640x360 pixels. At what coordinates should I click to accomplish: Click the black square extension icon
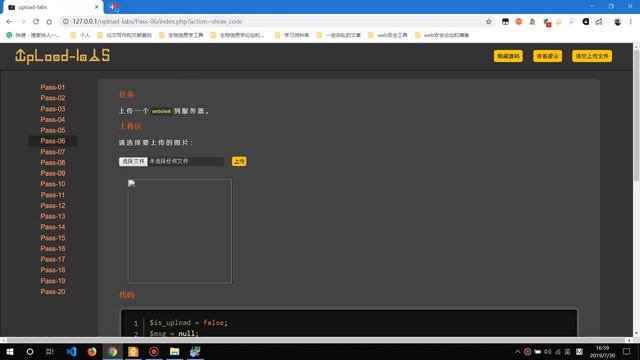pos(586,22)
